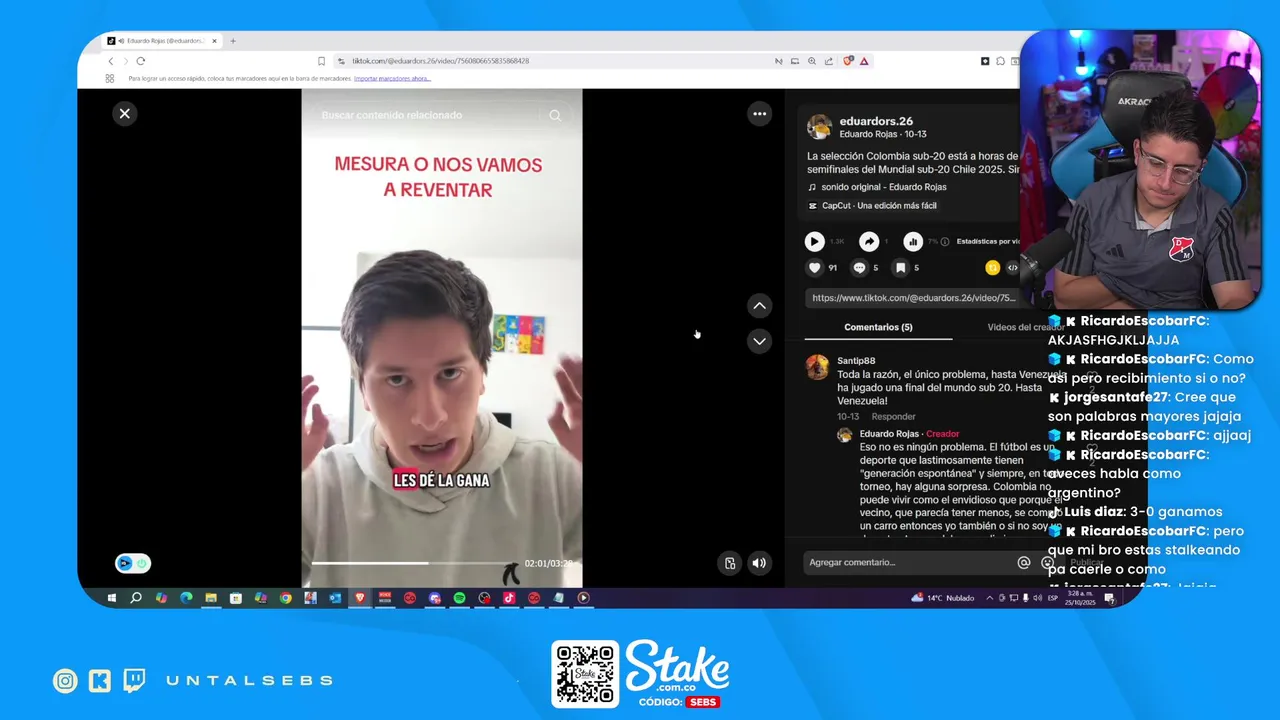Click 'Eduardo Rojas' creator reply name
The width and height of the screenshot is (1280, 720).
(x=889, y=434)
